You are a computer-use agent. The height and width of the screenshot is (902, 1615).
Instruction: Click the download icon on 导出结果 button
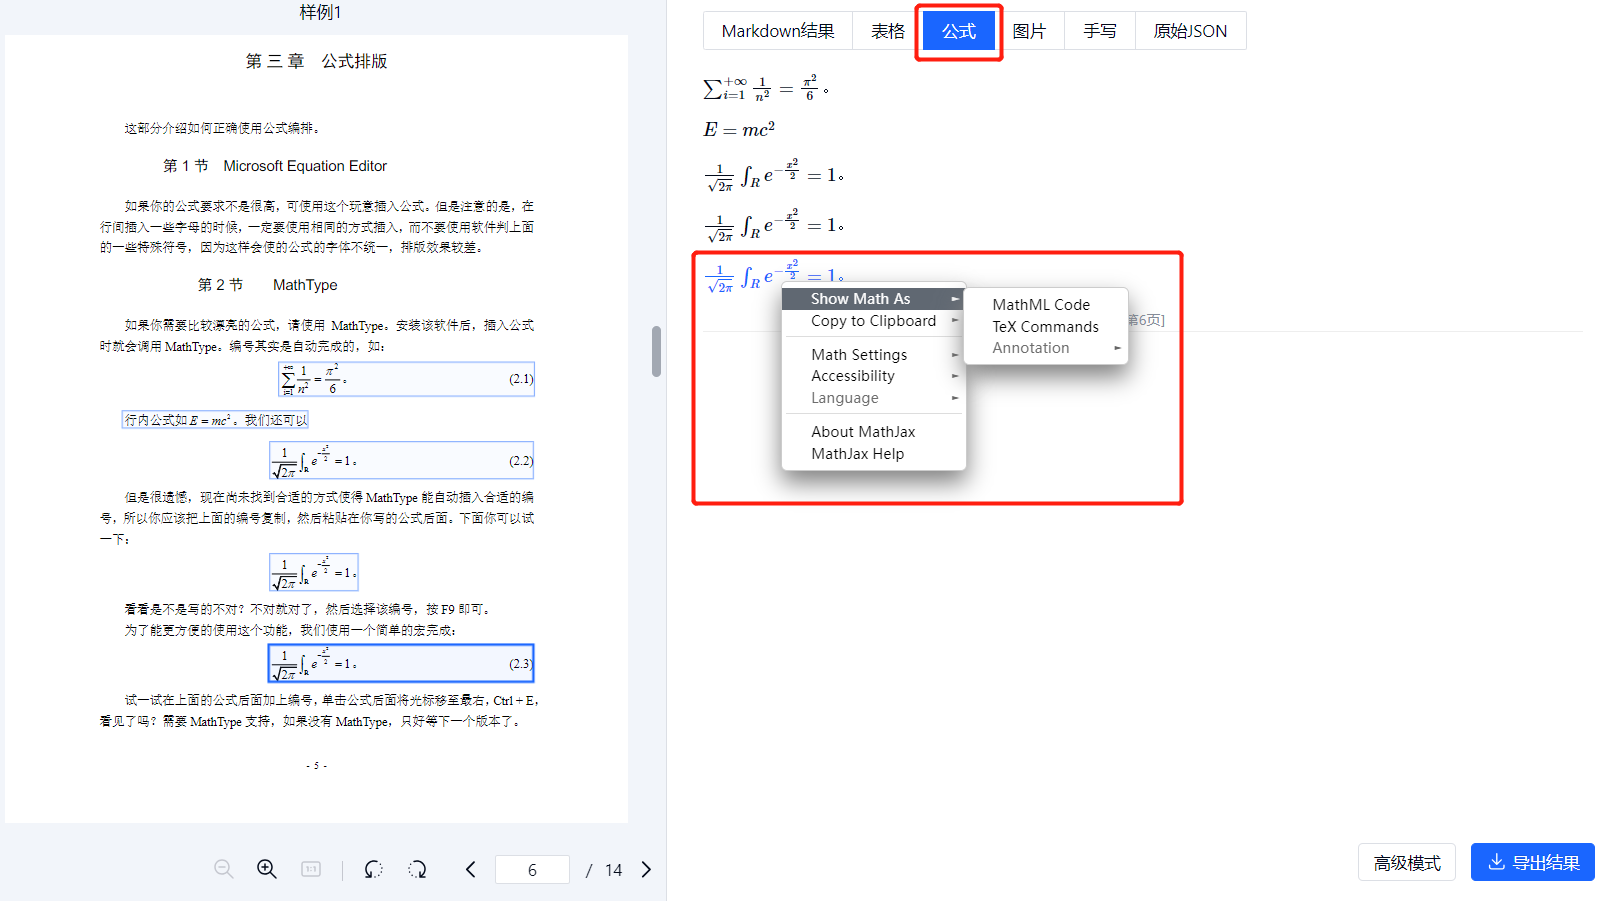pyautogui.click(x=1497, y=862)
